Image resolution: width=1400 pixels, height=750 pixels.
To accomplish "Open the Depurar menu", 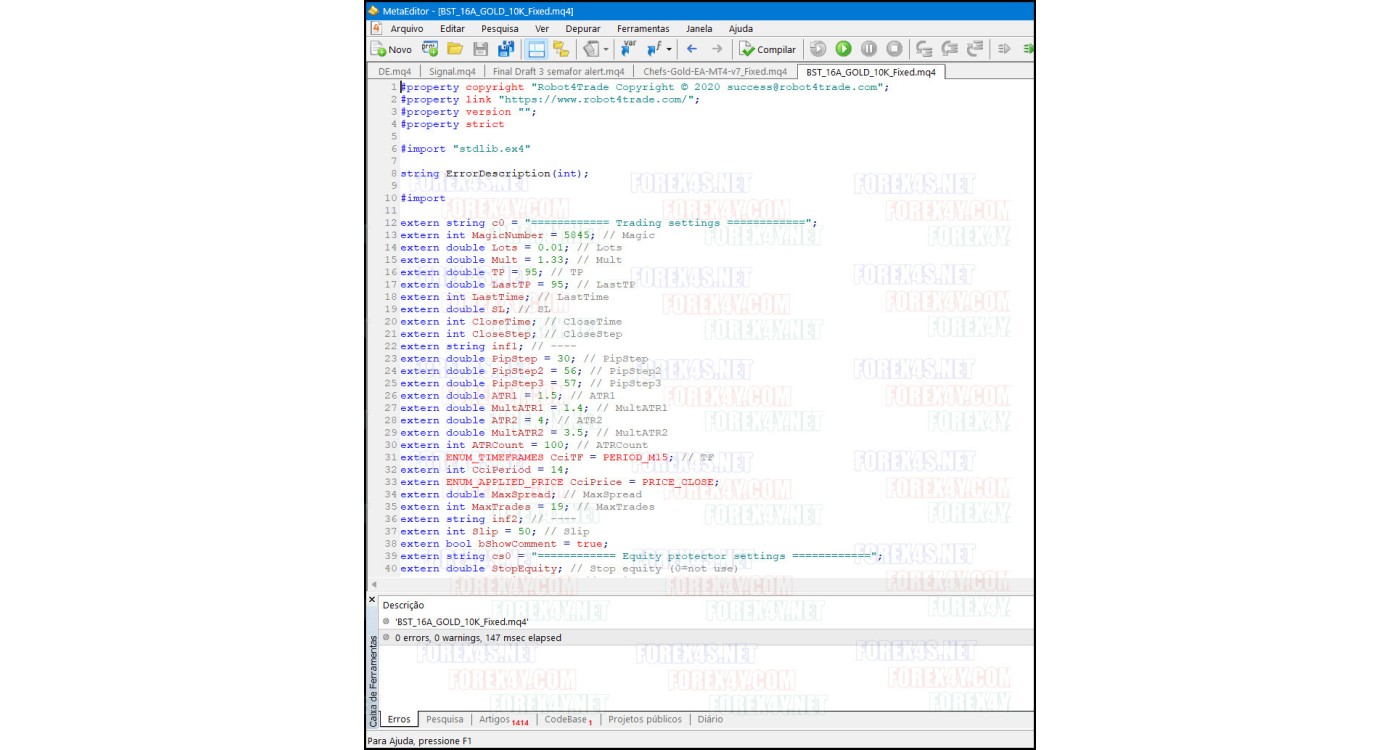I will click(583, 29).
